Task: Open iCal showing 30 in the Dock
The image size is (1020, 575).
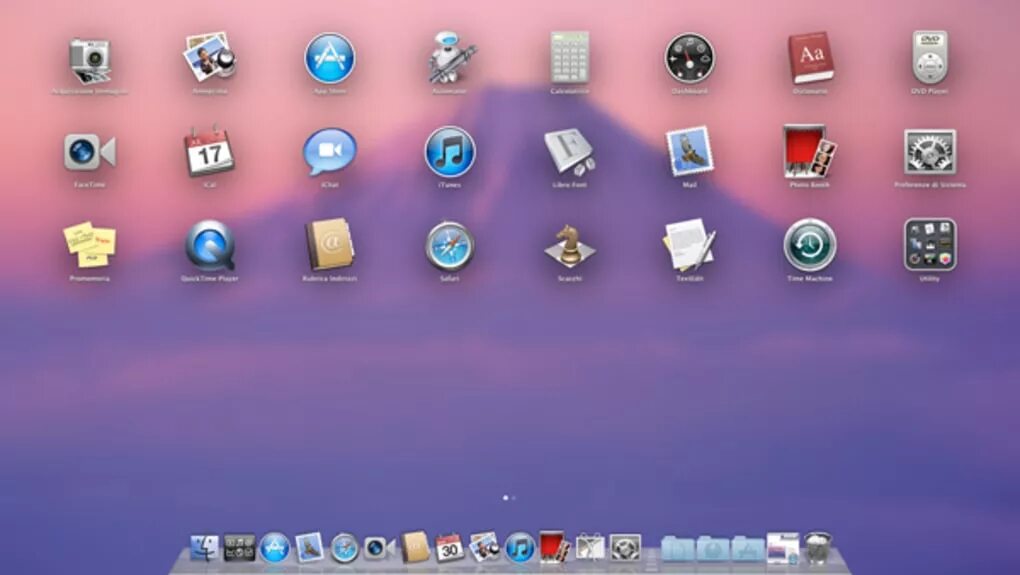Action: coord(450,548)
